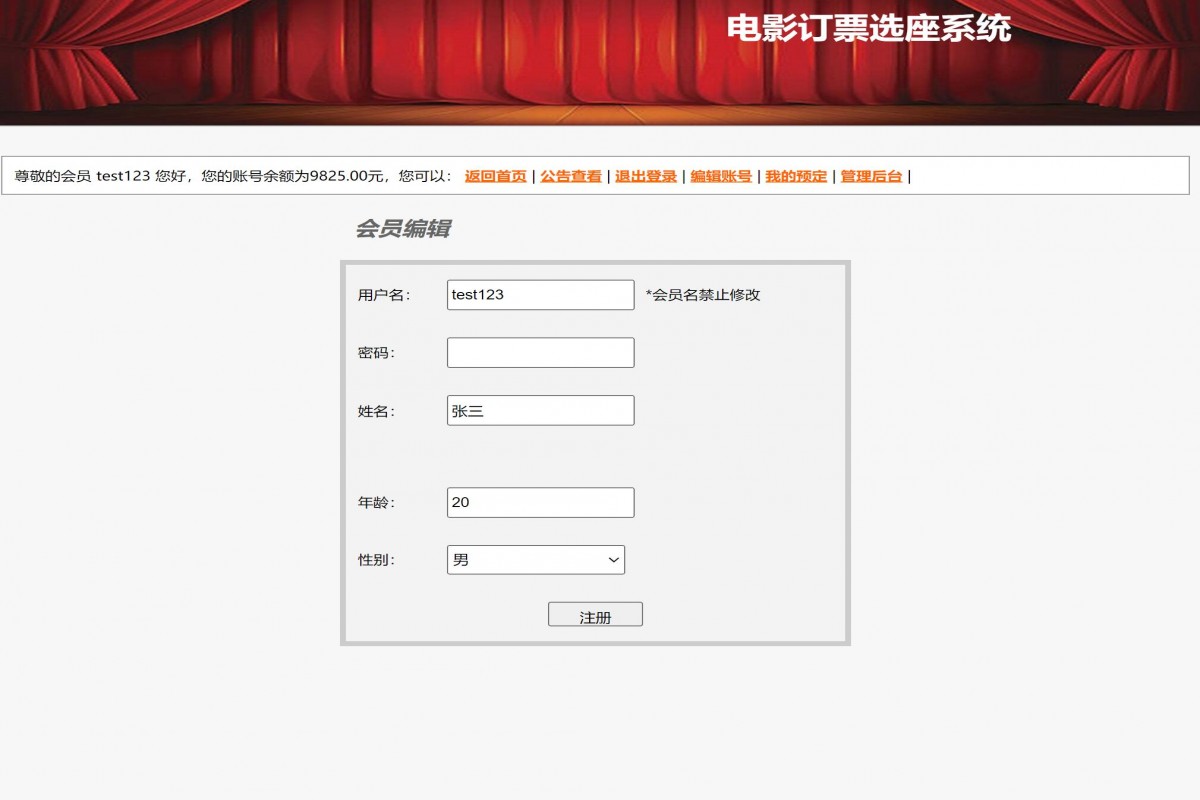View 我的预定 reservations

pos(796,176)
